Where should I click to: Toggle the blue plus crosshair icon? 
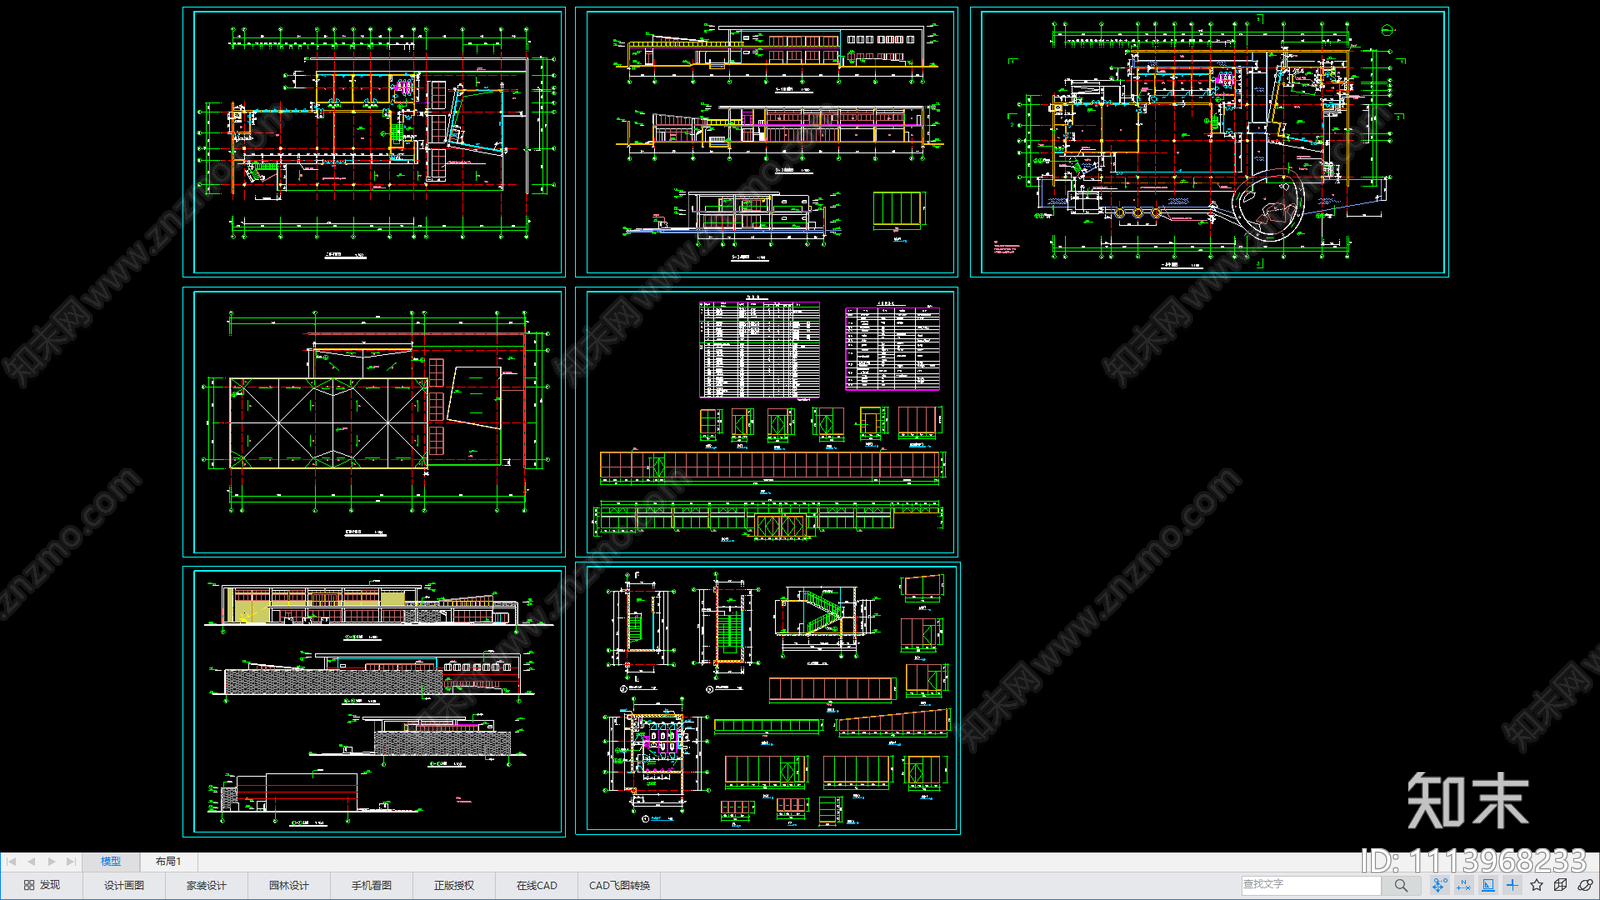[1512, 885]
